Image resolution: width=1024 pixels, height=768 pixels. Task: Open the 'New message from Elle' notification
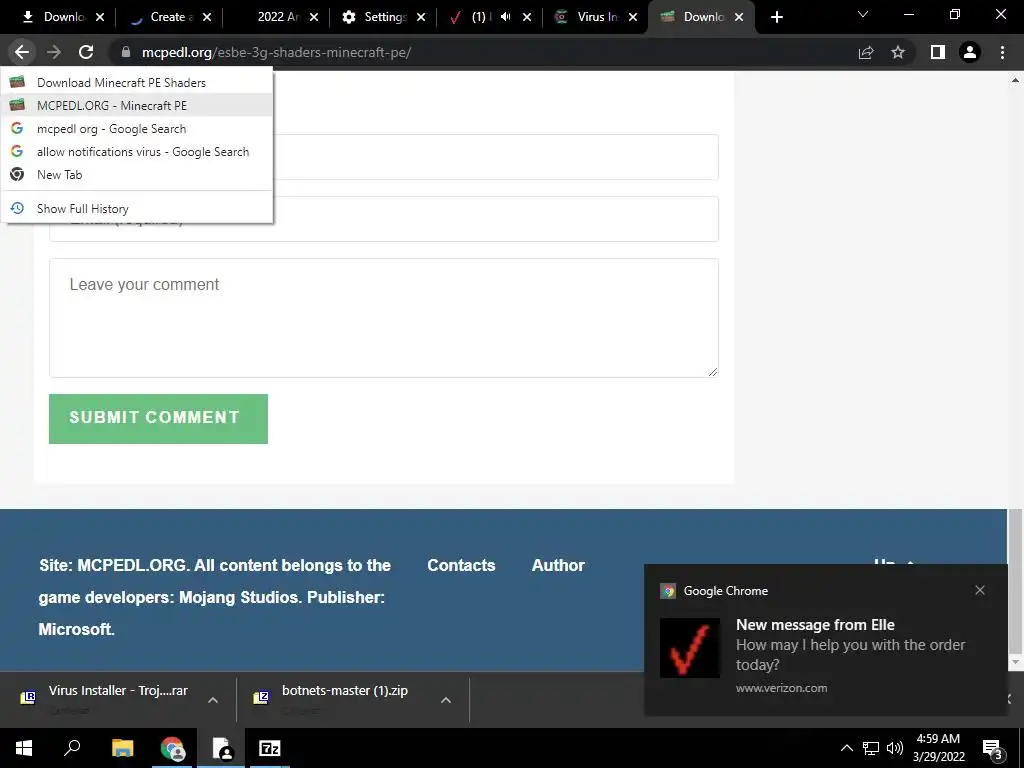[825, 640]
